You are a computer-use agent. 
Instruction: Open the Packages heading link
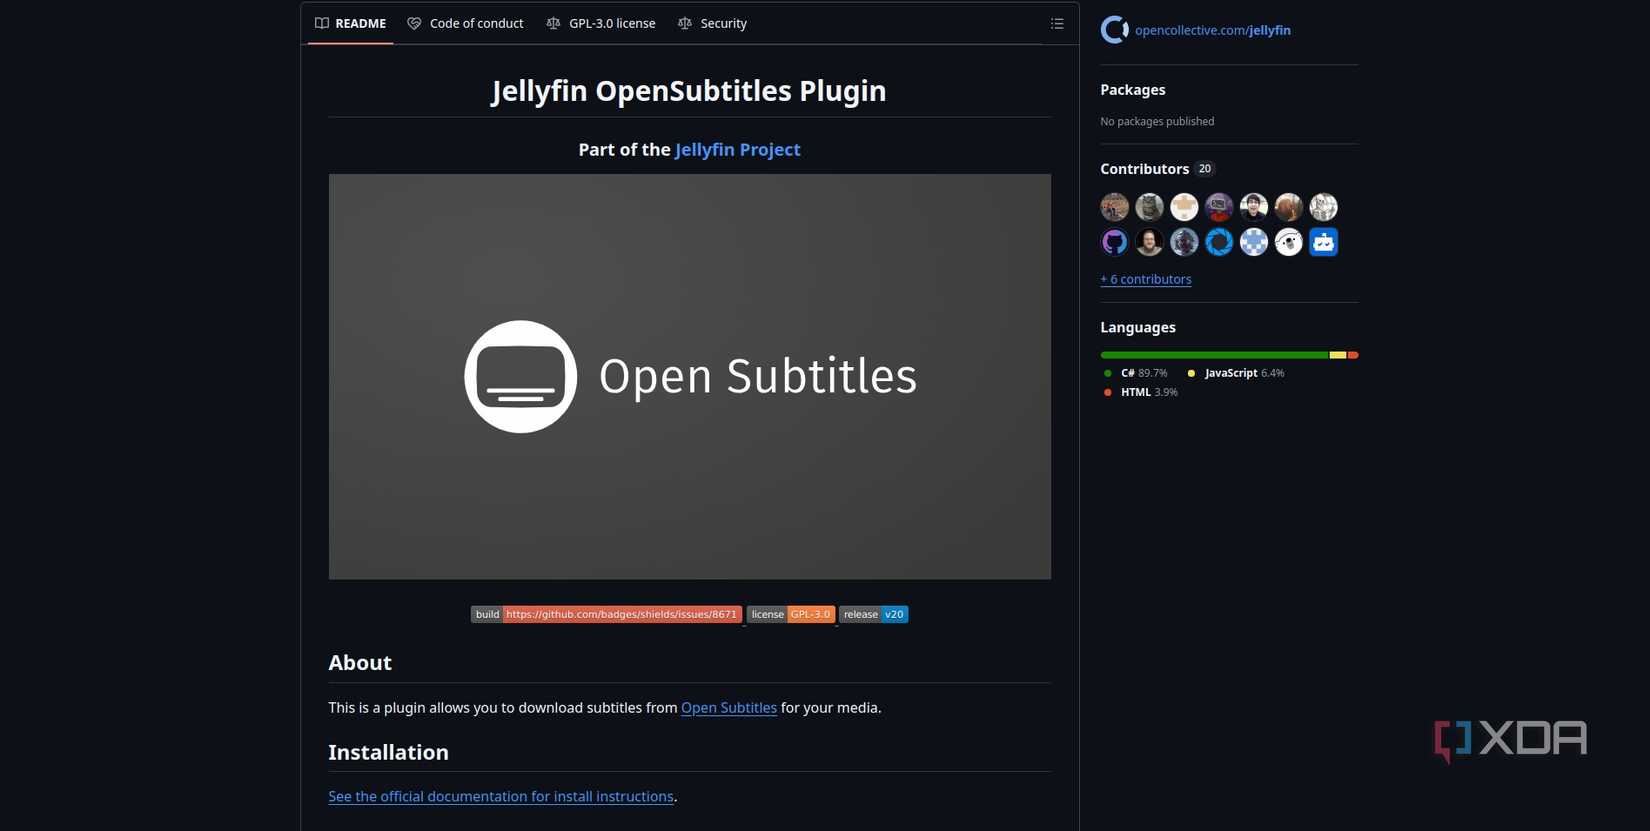click(x=1133, y=90)
